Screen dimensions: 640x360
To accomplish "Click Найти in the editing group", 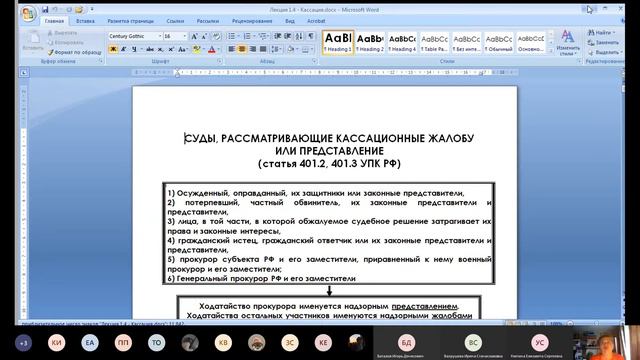I will coord(602,32).
